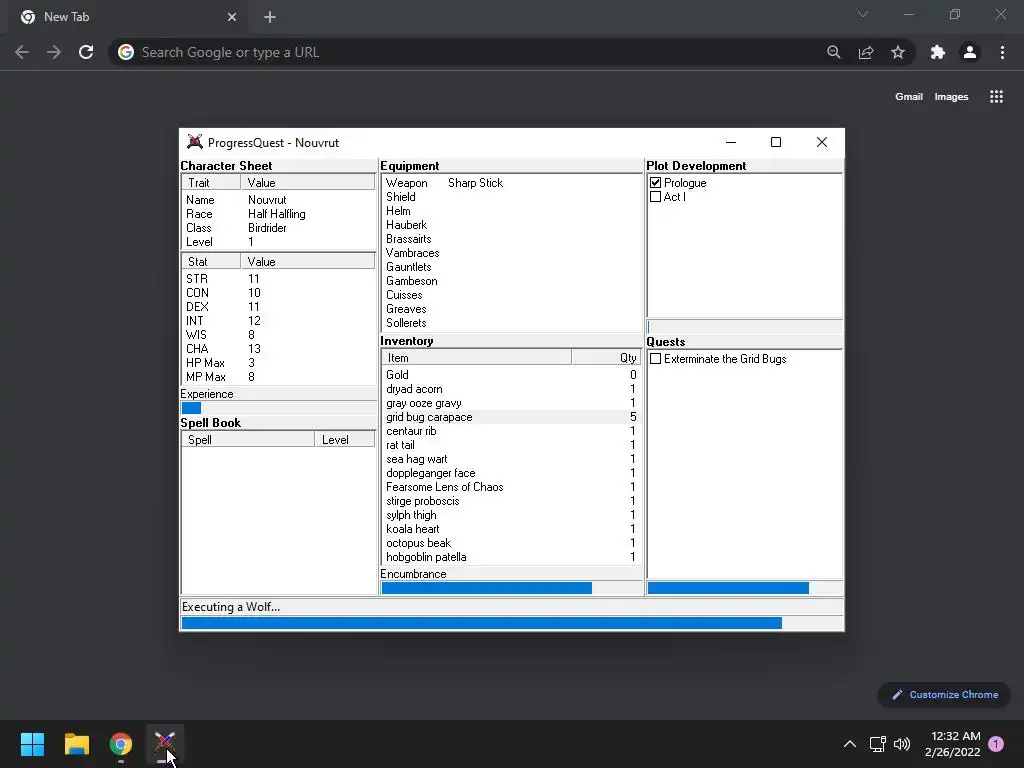Click the Customize Chrome button

(944, 694)
